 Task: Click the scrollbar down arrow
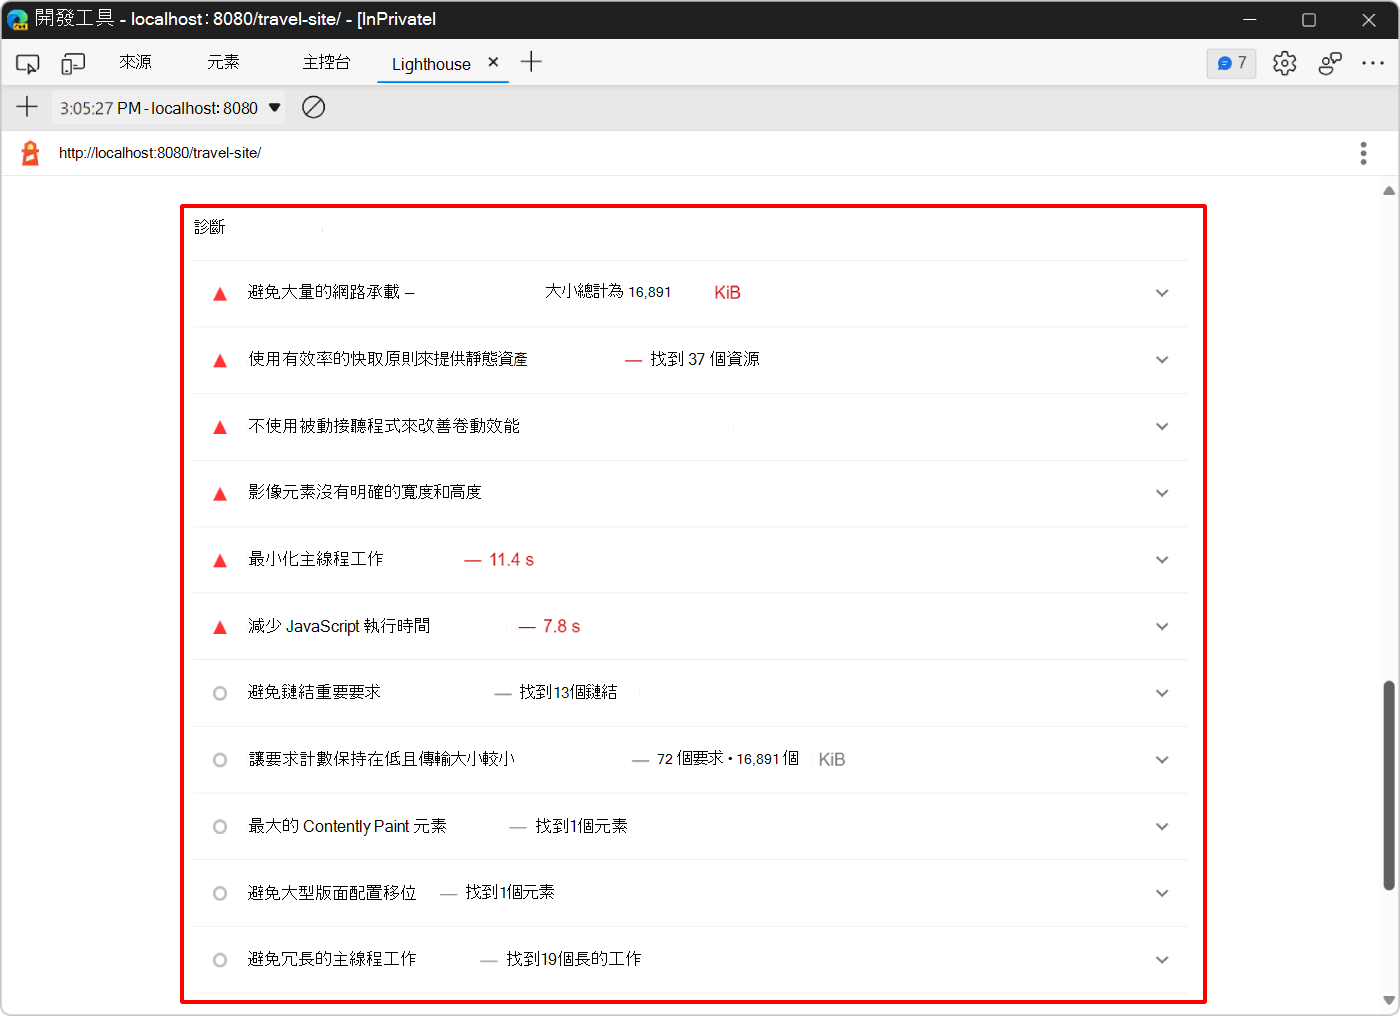tap(1389, 1000)
